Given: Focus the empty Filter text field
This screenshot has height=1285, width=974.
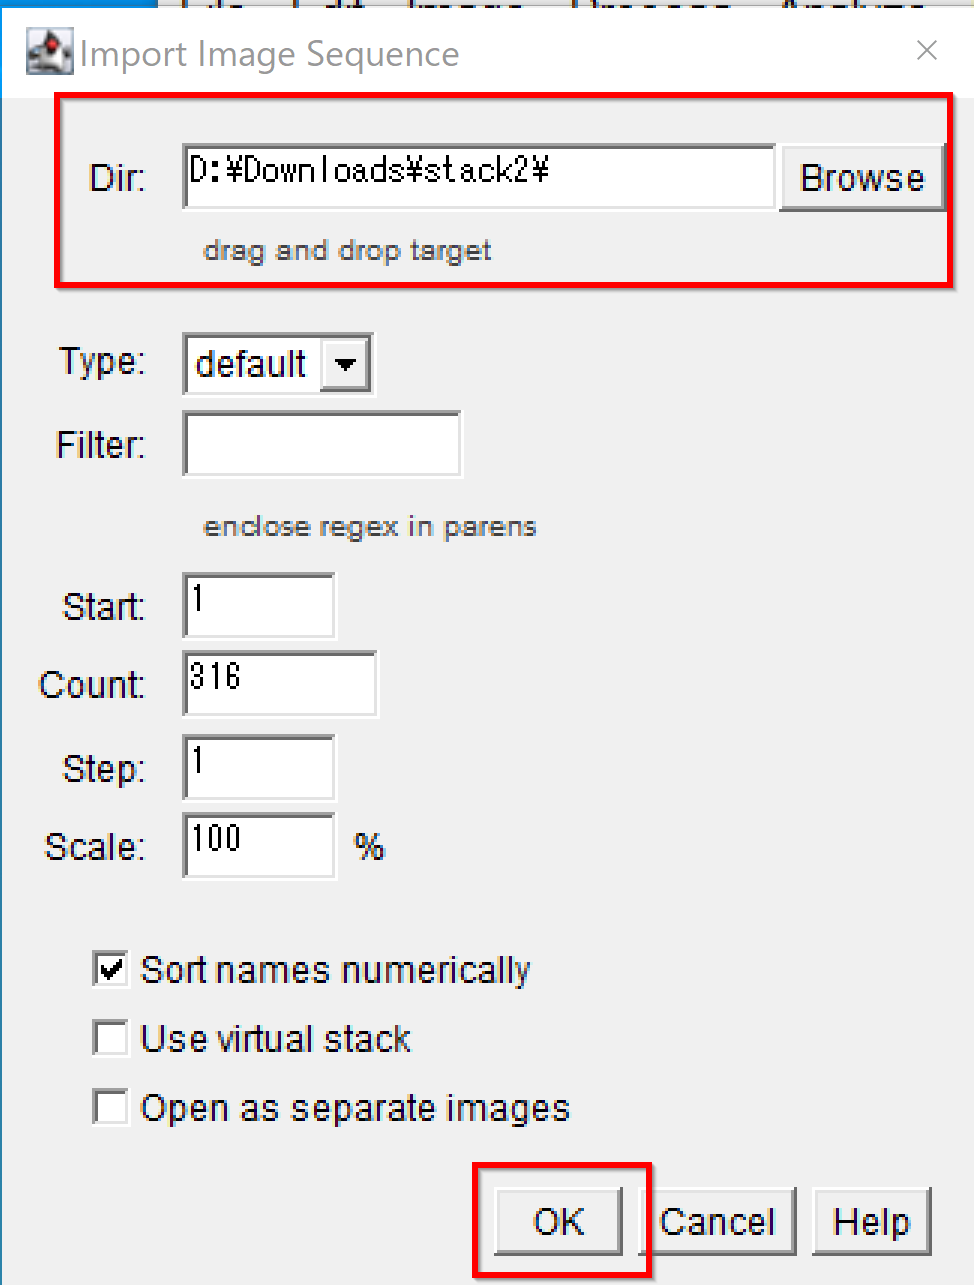Looking at the screenshot, I should 322,444.
